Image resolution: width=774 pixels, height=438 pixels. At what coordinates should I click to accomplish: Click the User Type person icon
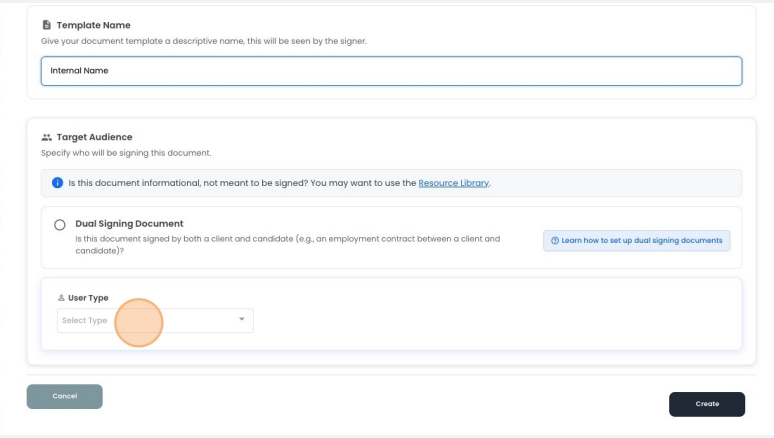point(61,298)
